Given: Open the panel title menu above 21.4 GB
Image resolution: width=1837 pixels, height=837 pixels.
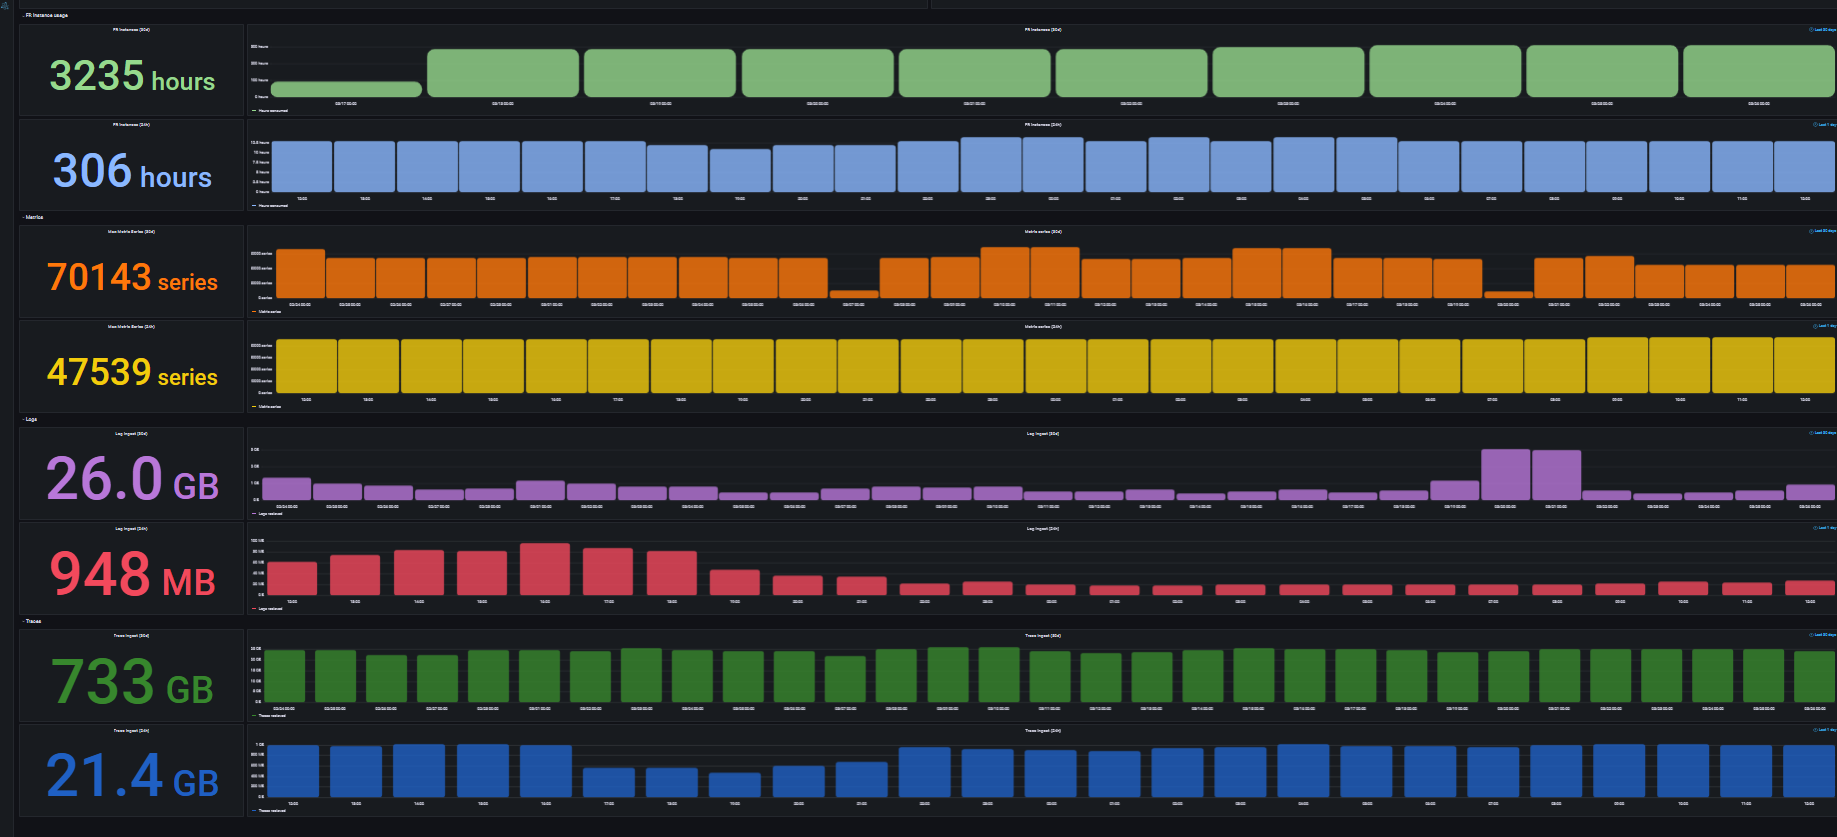Looking at the screenshot, I should point(131,731).
